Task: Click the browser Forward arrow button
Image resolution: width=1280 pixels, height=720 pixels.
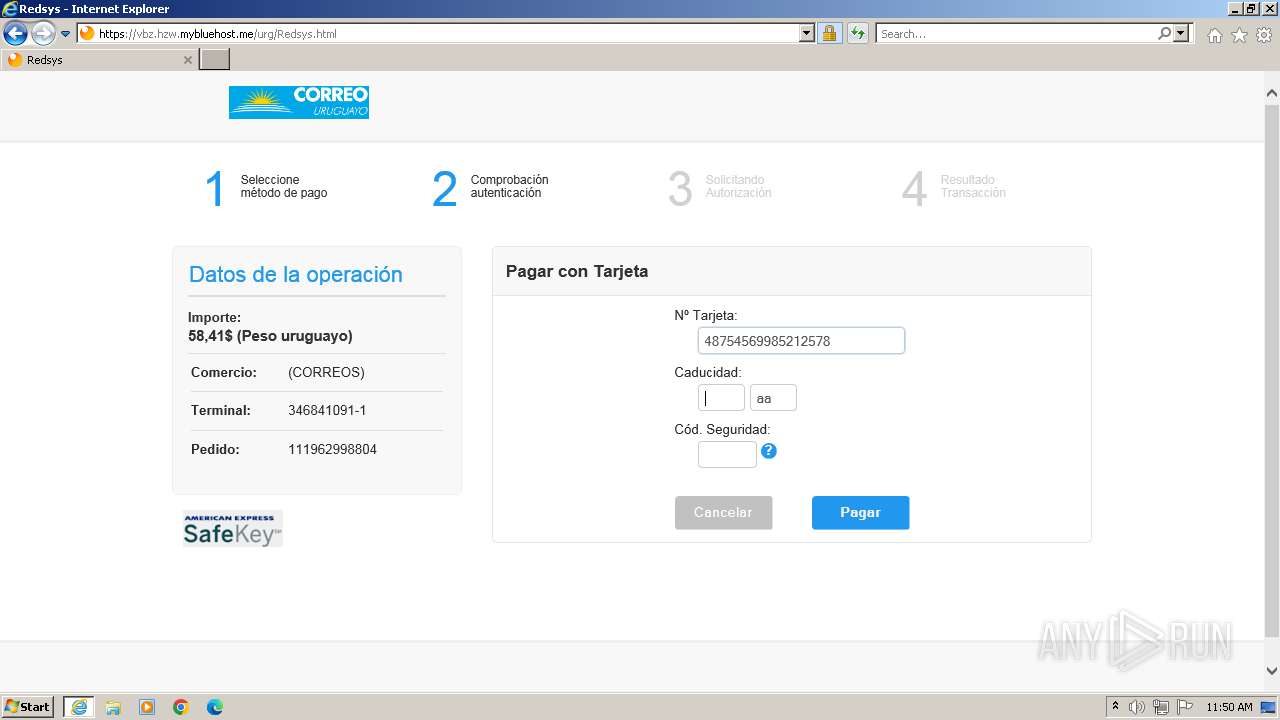Action: (43, 34)
